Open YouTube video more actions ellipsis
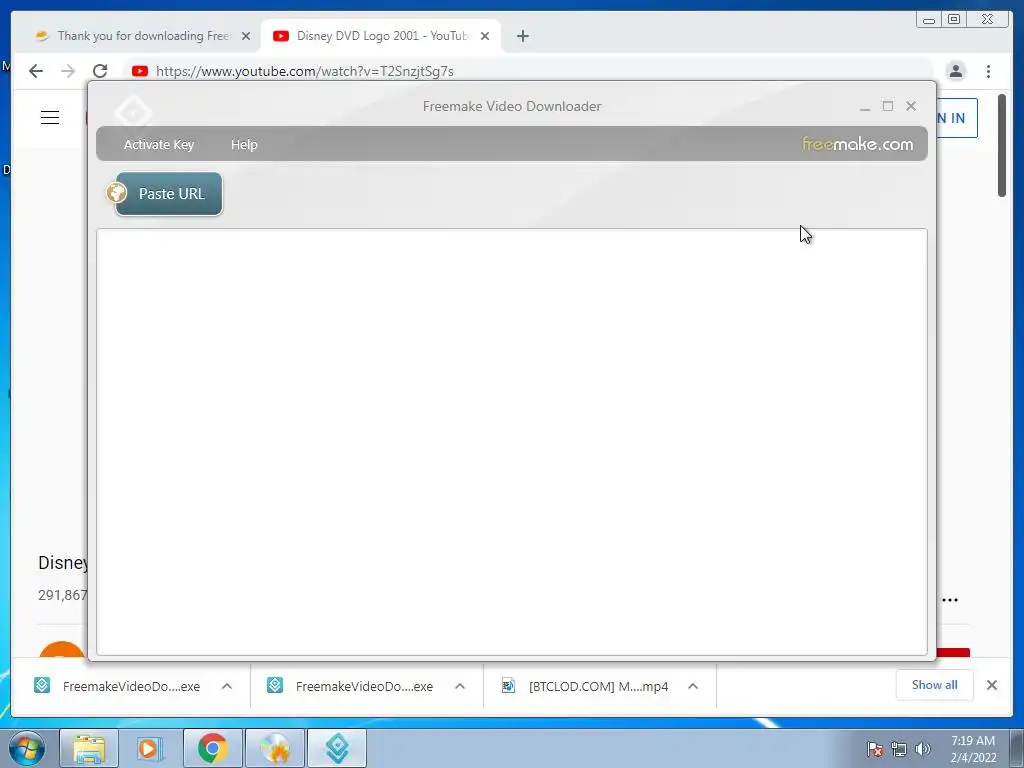Image resolution: width=1024 pixels, height=768 pixels. 950,600
